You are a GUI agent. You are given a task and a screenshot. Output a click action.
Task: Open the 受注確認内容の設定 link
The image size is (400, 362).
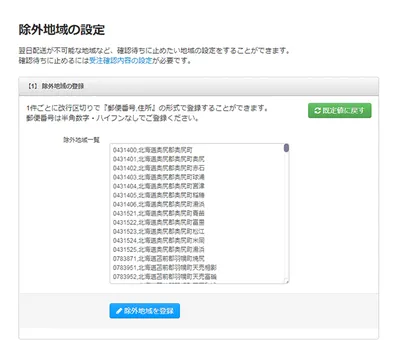tap(121, 61)
